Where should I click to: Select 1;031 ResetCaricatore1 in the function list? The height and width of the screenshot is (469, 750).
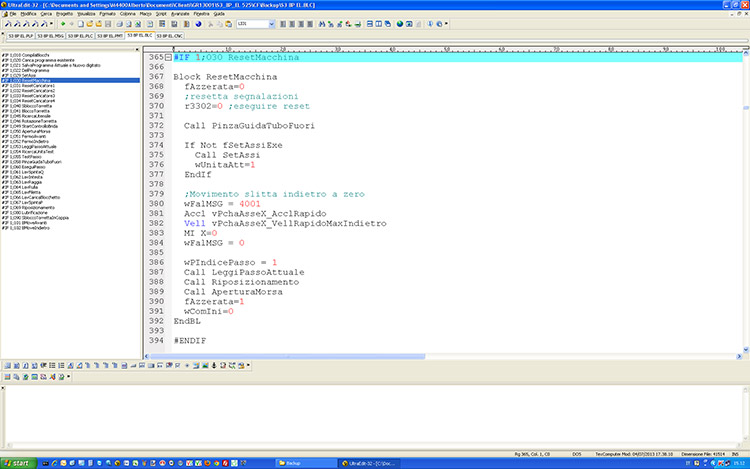28,86
